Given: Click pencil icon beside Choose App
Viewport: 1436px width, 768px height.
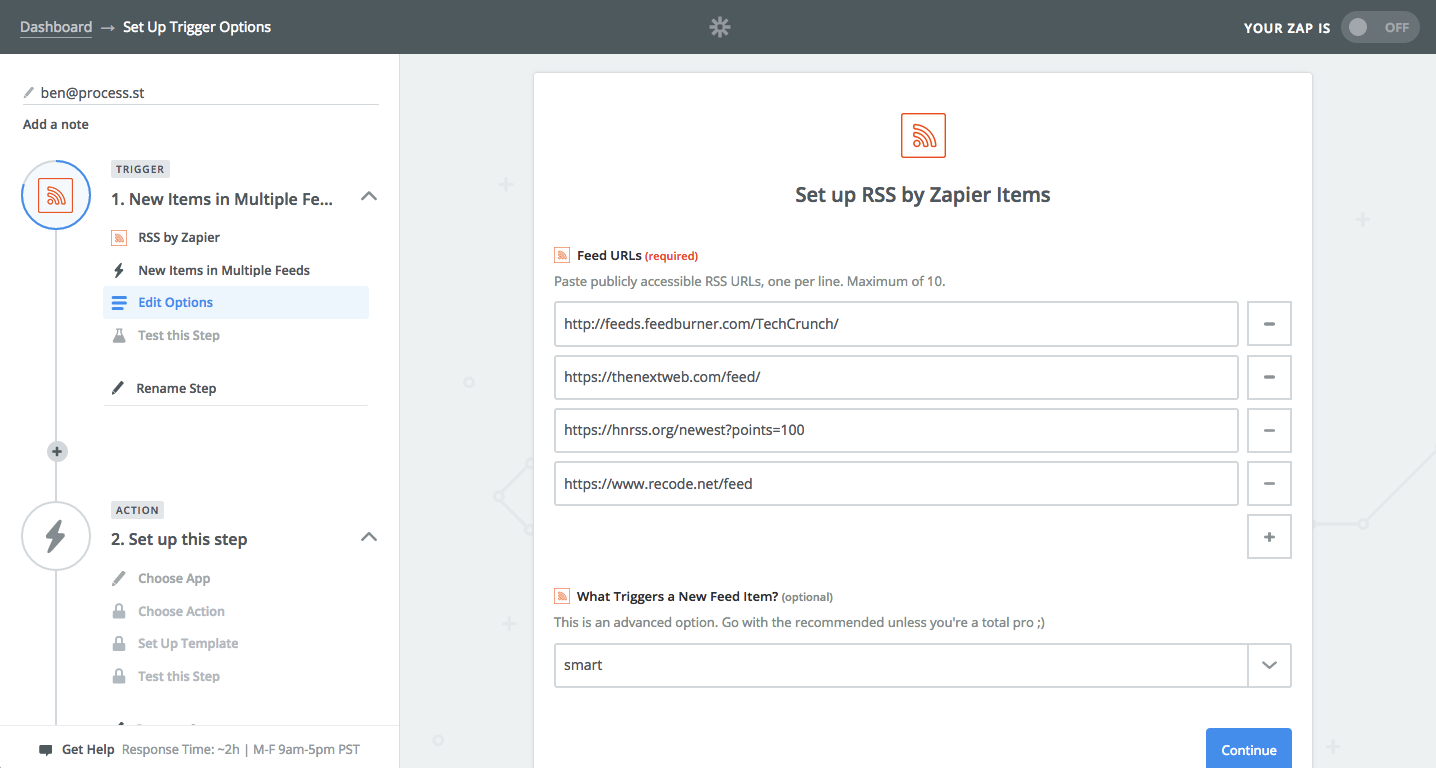Looking at the screenshot, I should tap(119, 578).
